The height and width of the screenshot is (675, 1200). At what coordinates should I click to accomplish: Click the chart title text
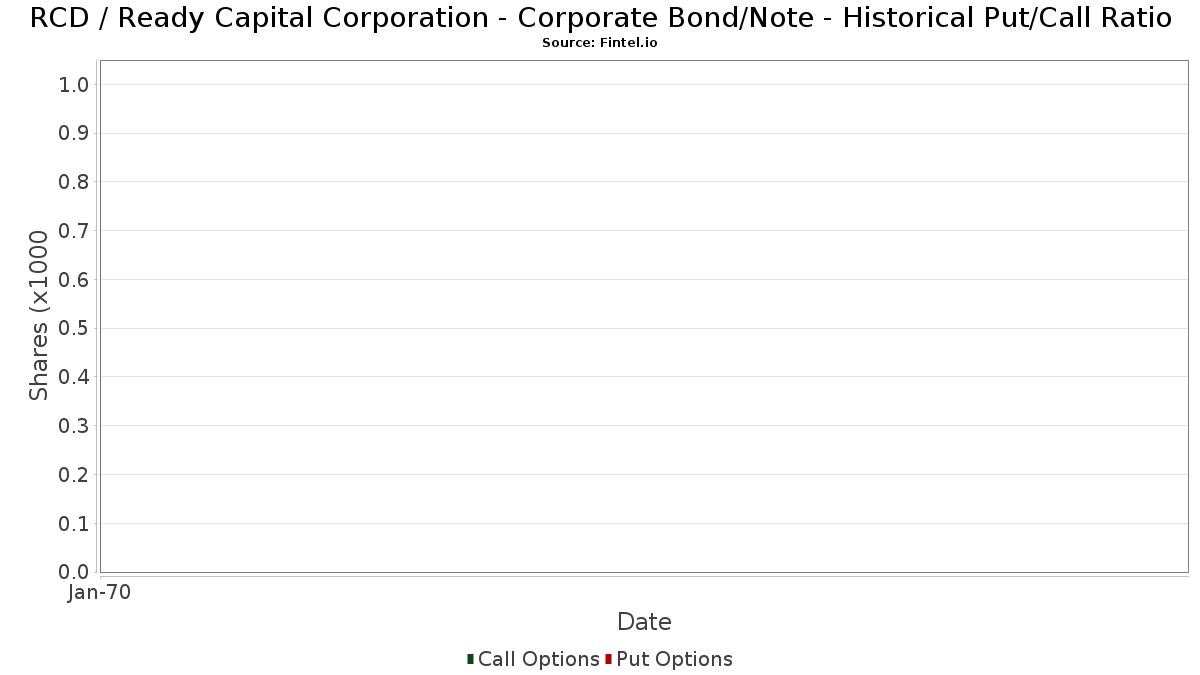click(600, 18)
